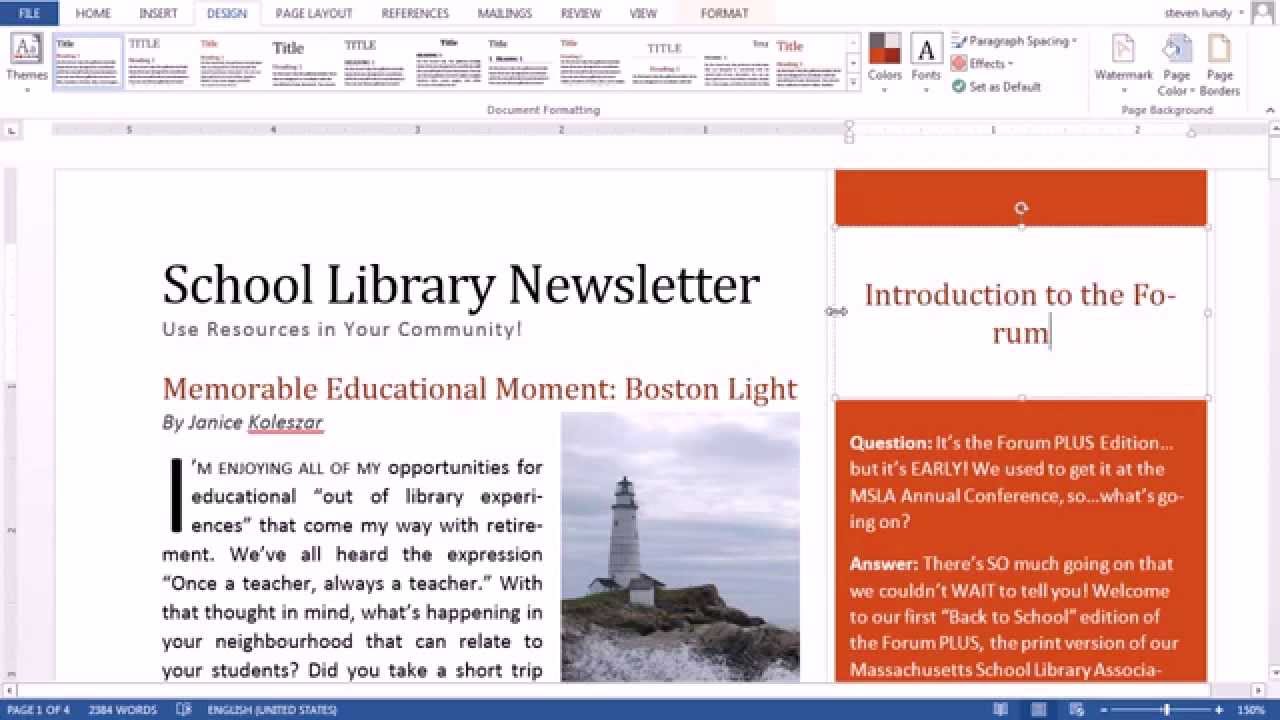Expand the full style set gallery
Viewport: 1280px width, 720px height.
(x=853, y=82)
